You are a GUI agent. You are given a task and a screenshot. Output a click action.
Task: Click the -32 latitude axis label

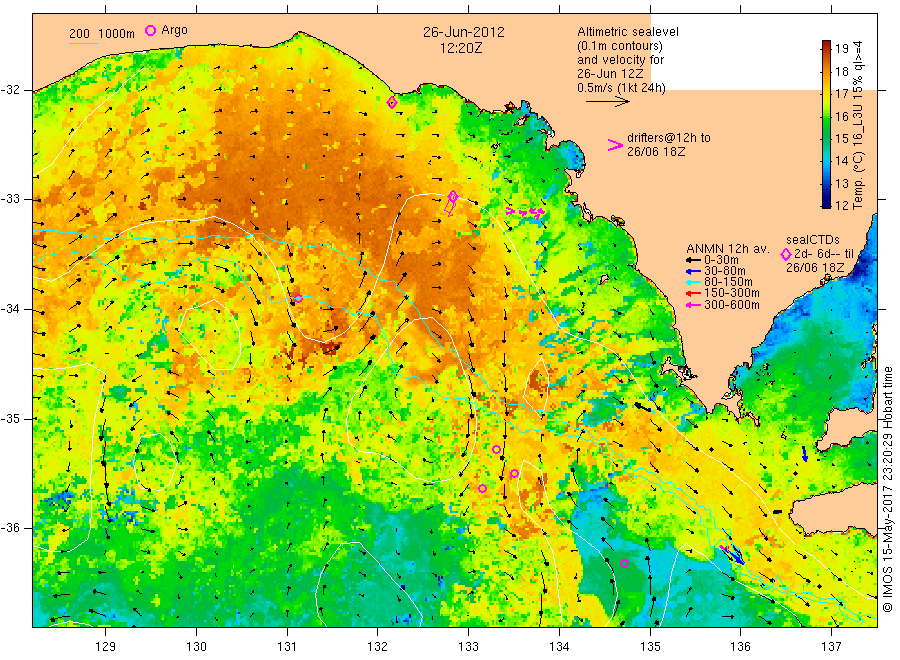(x=10, y=90)
